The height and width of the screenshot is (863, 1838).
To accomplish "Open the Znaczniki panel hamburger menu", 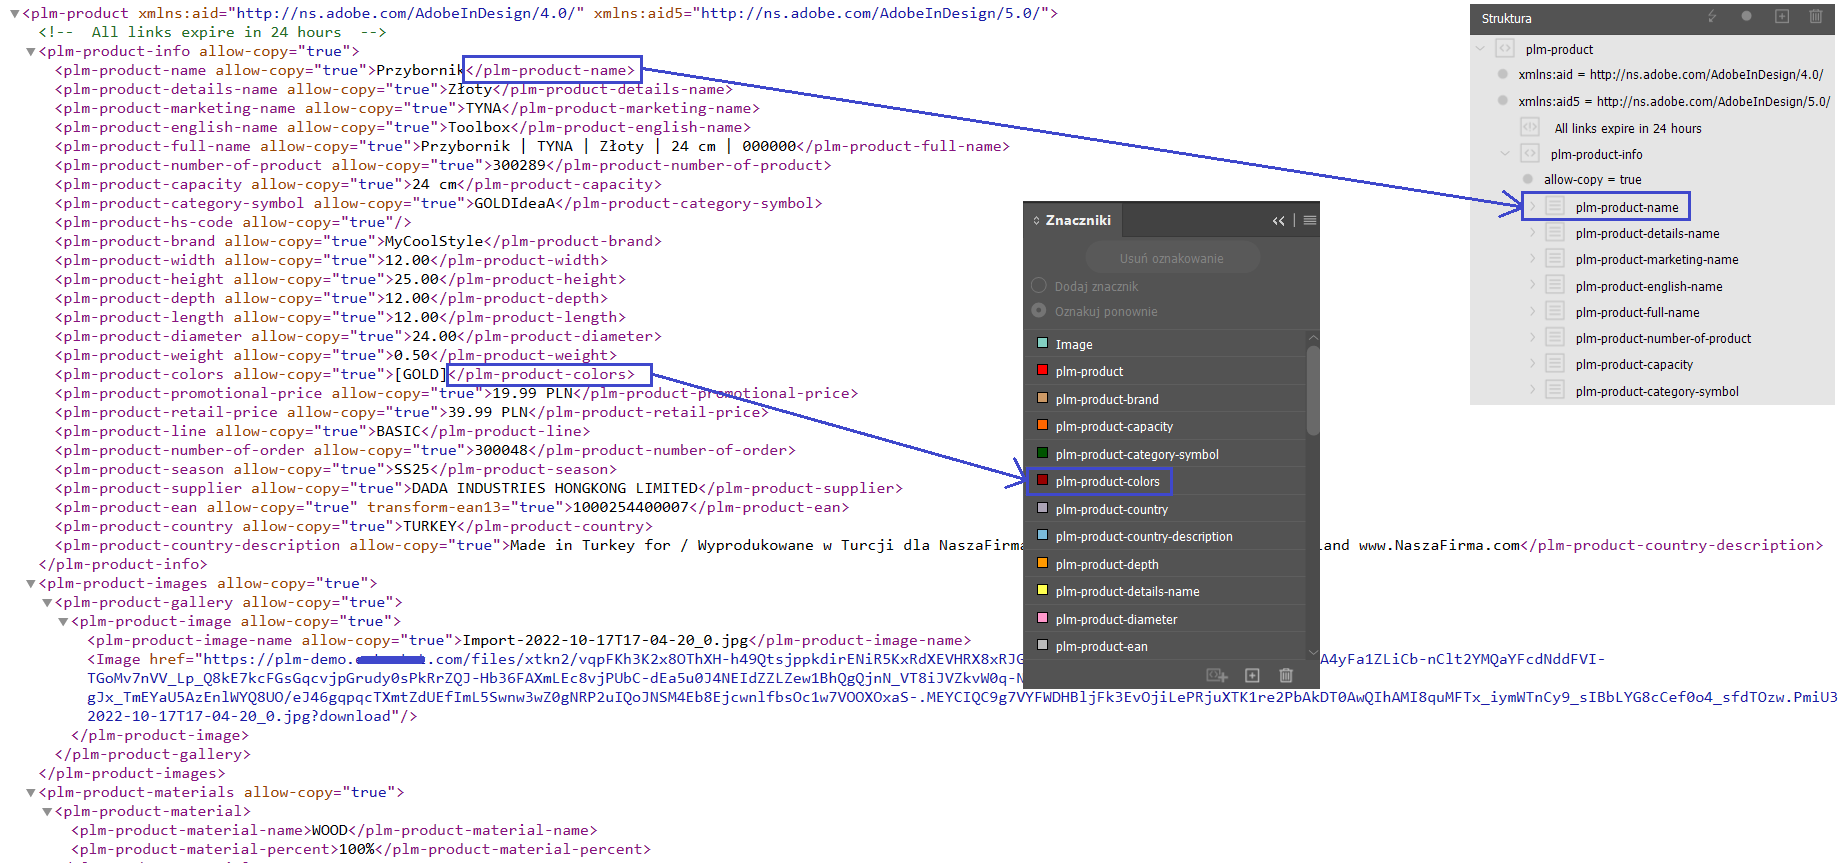I will [x=1310, y=220].
